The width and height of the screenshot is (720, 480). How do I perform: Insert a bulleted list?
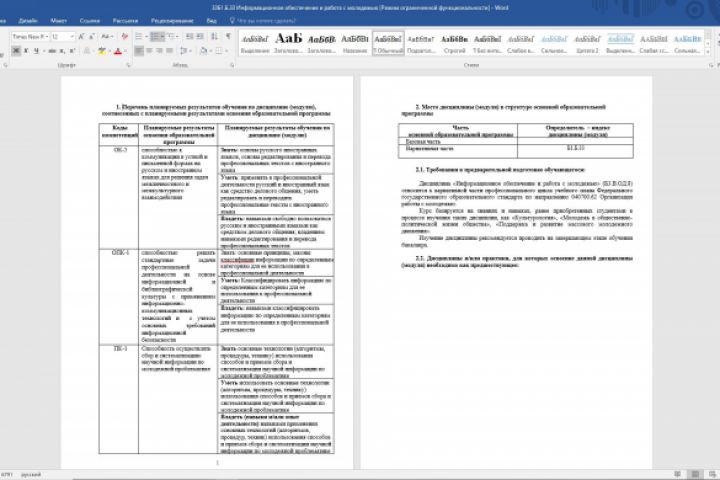point(140,36)
